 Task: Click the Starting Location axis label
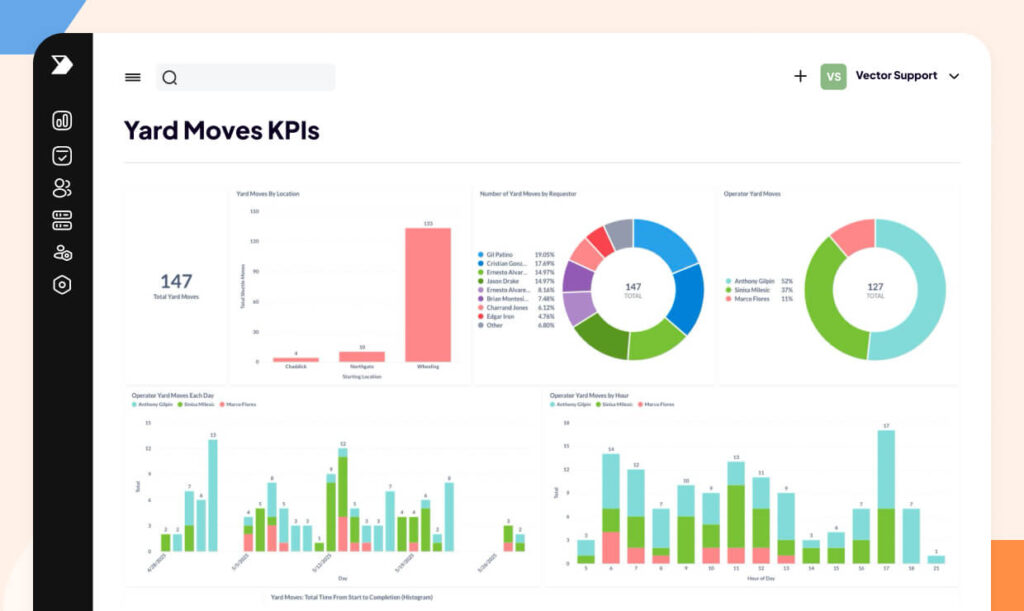362,377
